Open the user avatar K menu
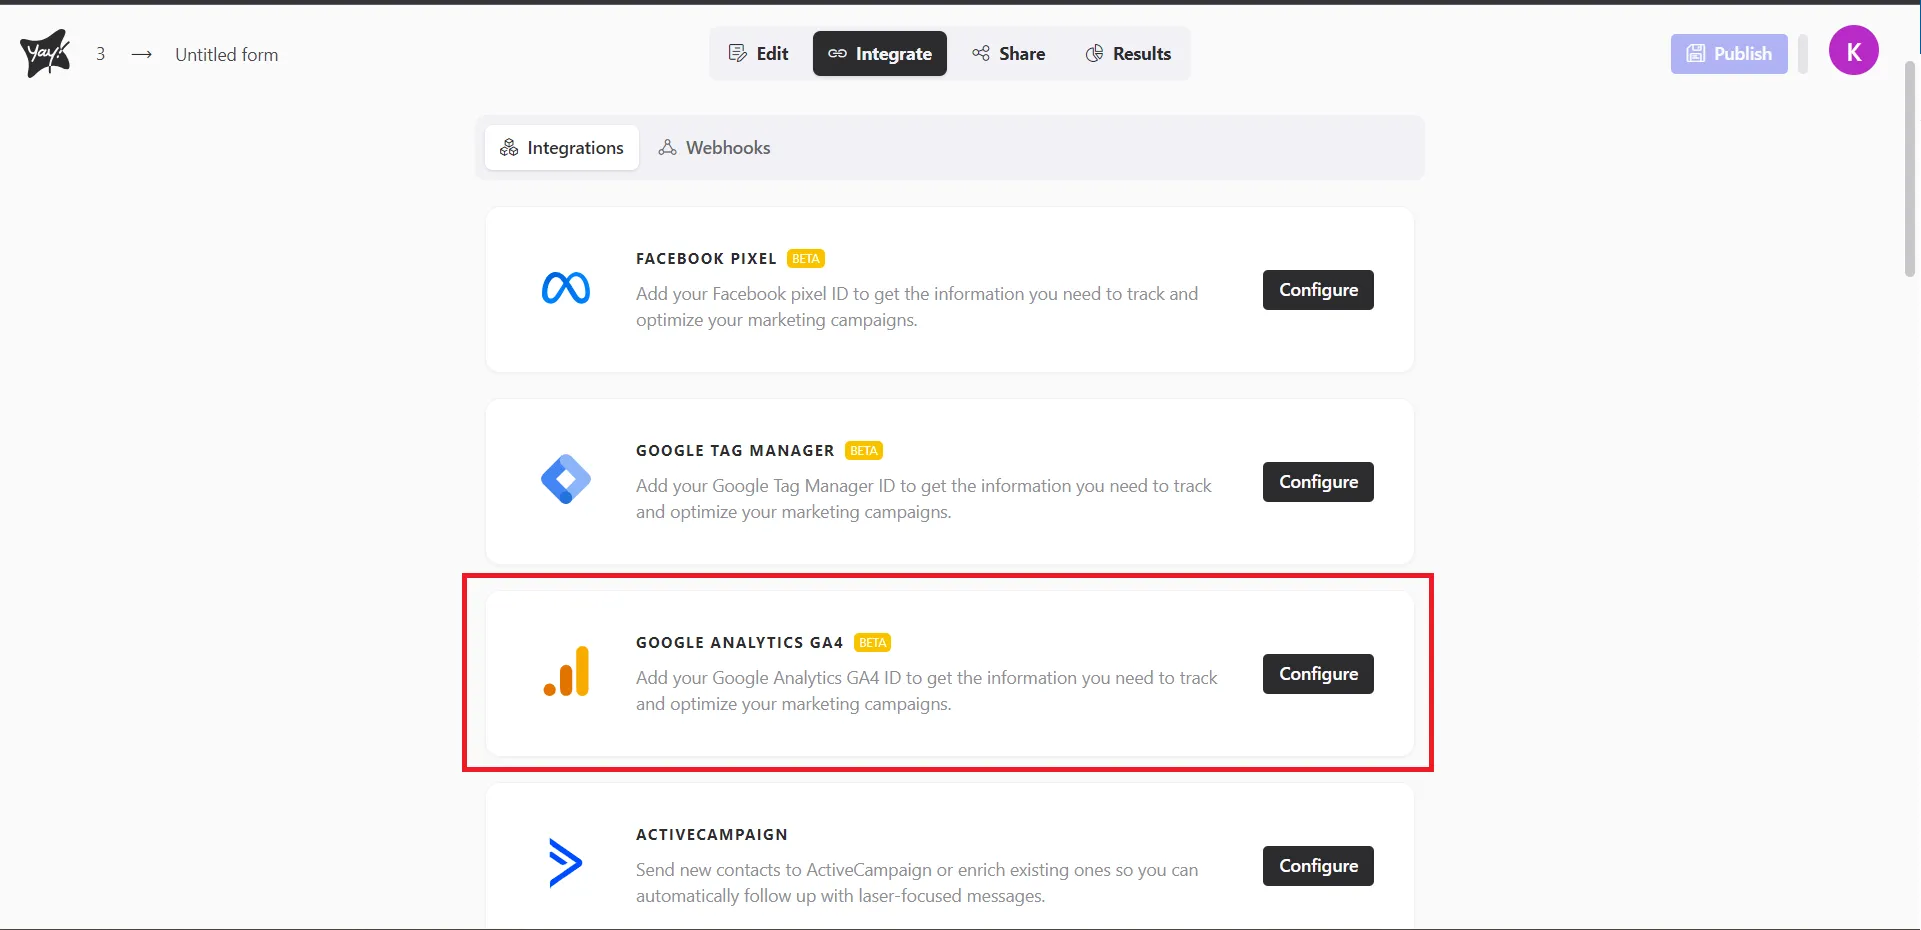The image size is (1921, 930). click(x=1853, y=51)
